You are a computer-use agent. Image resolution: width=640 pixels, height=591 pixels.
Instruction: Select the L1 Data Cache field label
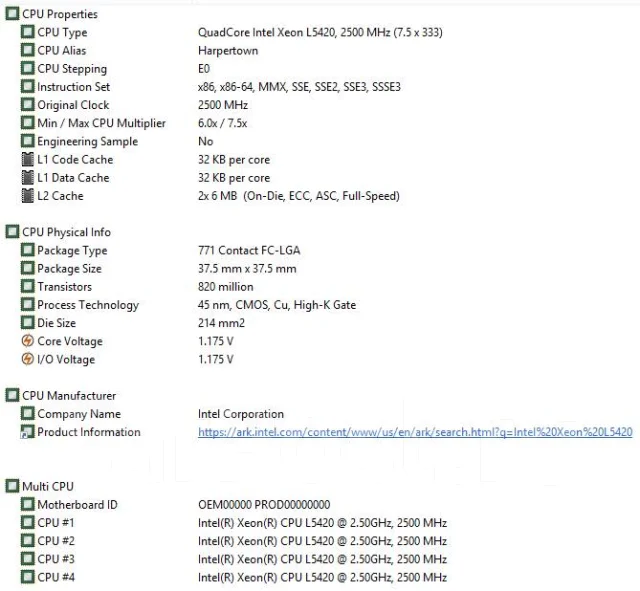[x=73, y=178]
